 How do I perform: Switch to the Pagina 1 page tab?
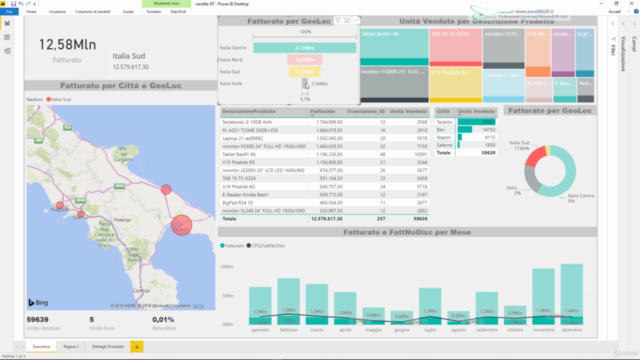[71, 347]
